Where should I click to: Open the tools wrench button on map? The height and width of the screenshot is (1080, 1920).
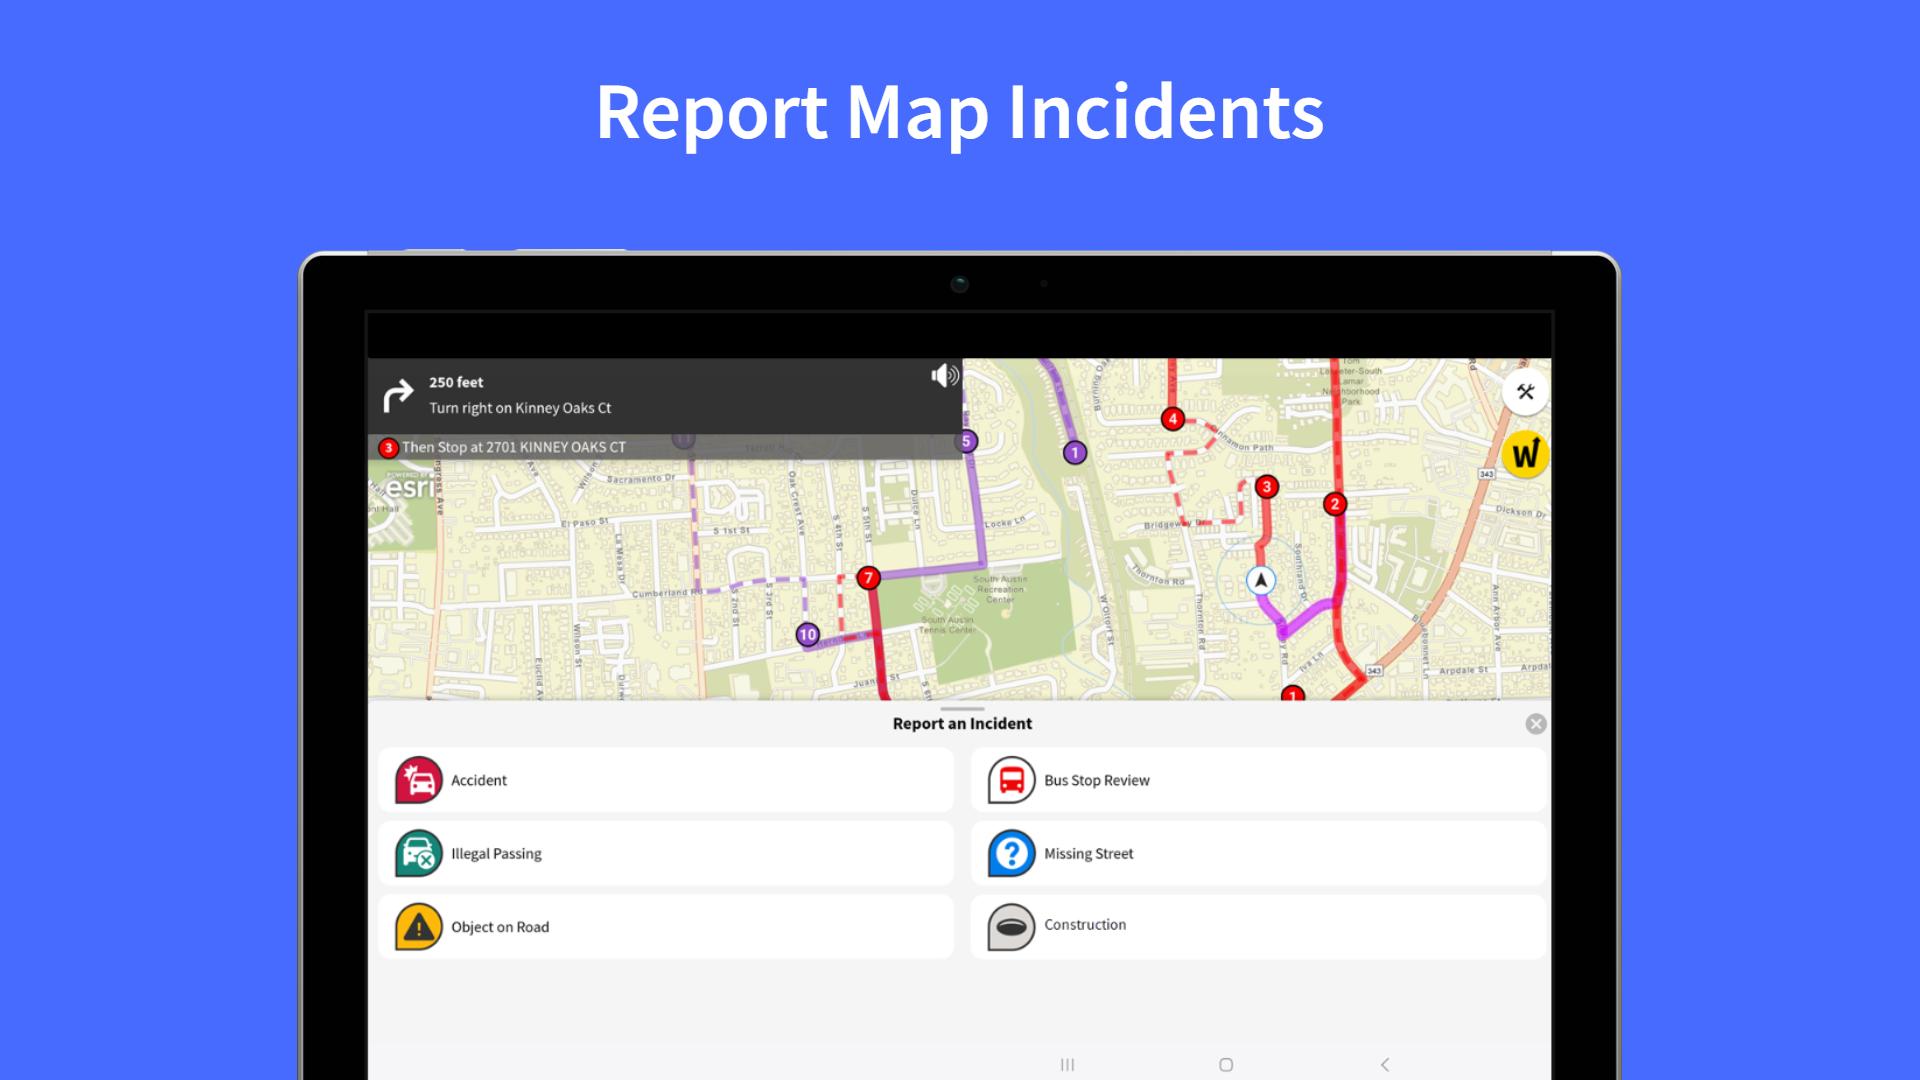click(x=1525, y=392)
